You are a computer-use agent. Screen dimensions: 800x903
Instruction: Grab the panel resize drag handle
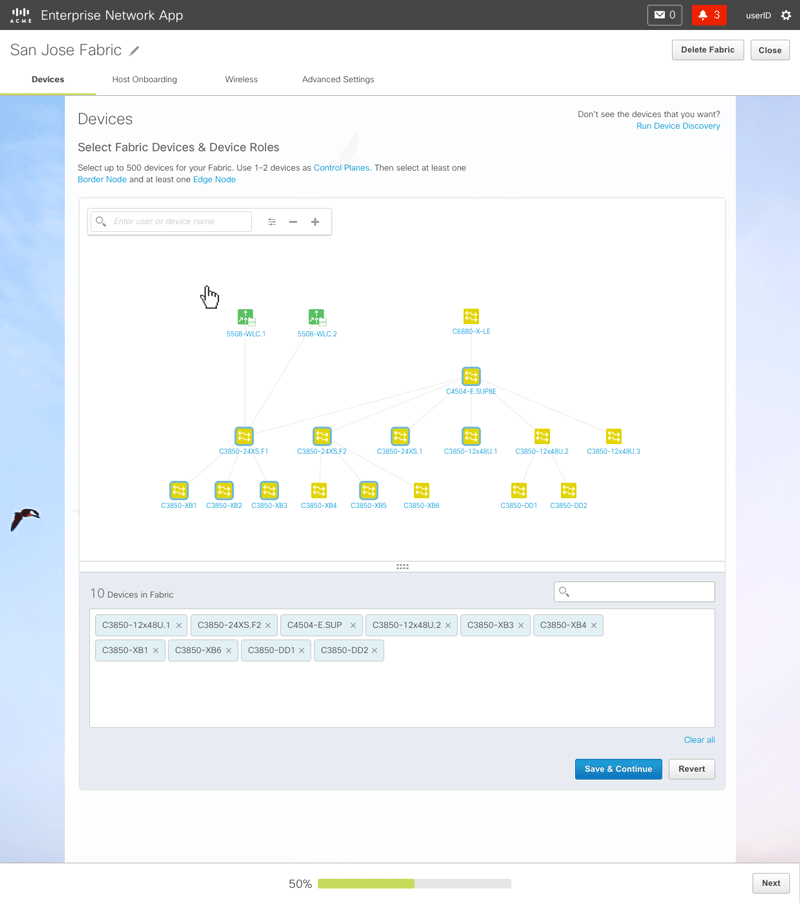tap(402, 567)
